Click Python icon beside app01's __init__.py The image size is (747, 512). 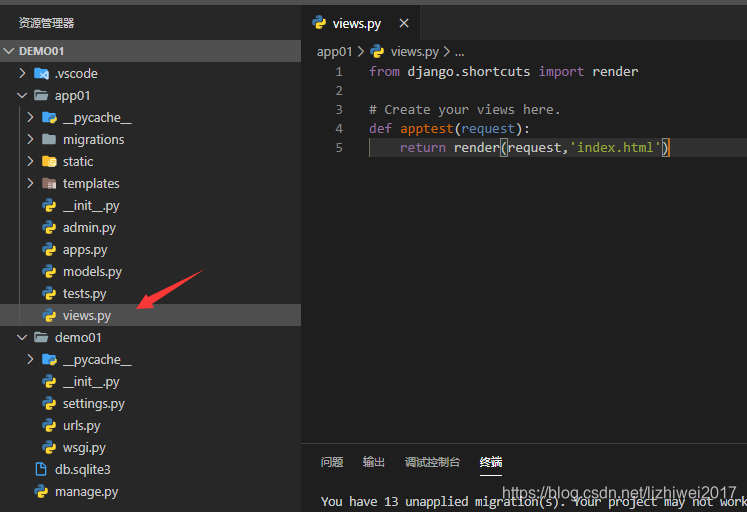(49, 205)
